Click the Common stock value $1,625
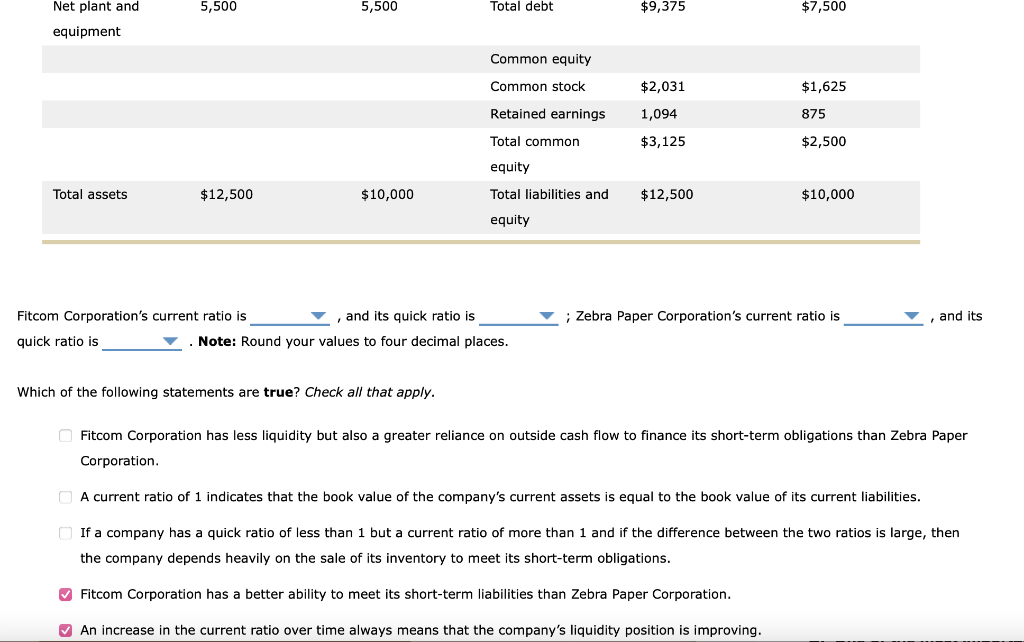This screenshot has height=642, width=1024. 824,87
